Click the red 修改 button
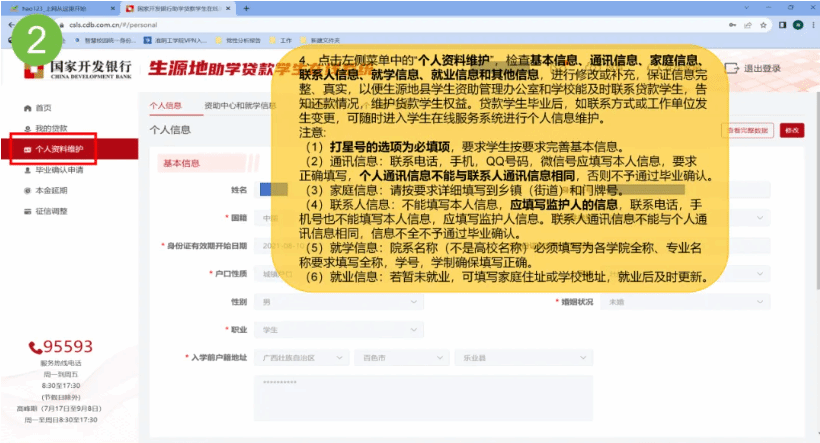This screenshot has width=820, height=443. click(x=792, y=130)
